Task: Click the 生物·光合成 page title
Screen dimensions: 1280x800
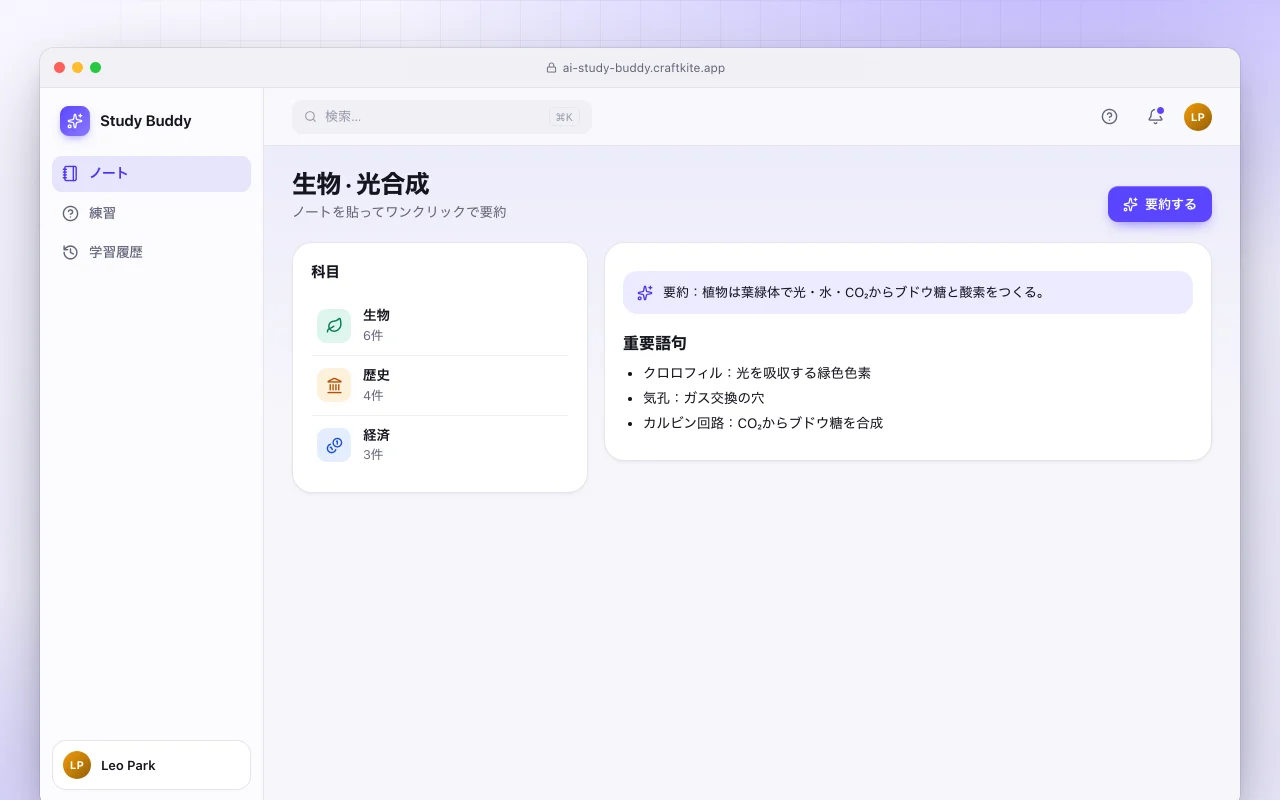Action: (x=360, y=184)
